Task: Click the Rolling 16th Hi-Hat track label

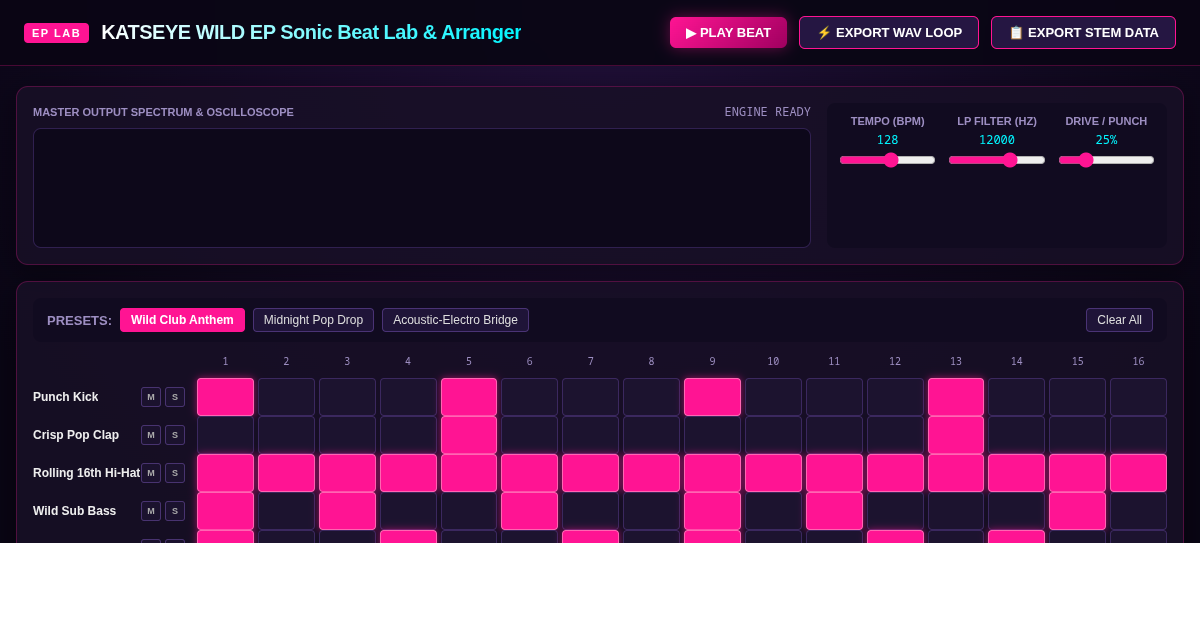Action: coord(87,473)
